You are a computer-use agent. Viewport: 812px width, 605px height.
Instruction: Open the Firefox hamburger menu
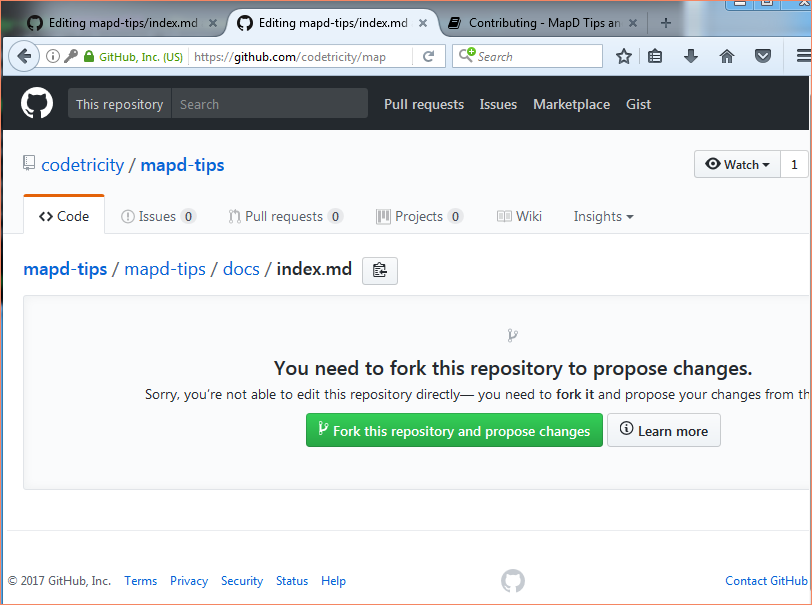pyautogui.click(x=804, y=56)
